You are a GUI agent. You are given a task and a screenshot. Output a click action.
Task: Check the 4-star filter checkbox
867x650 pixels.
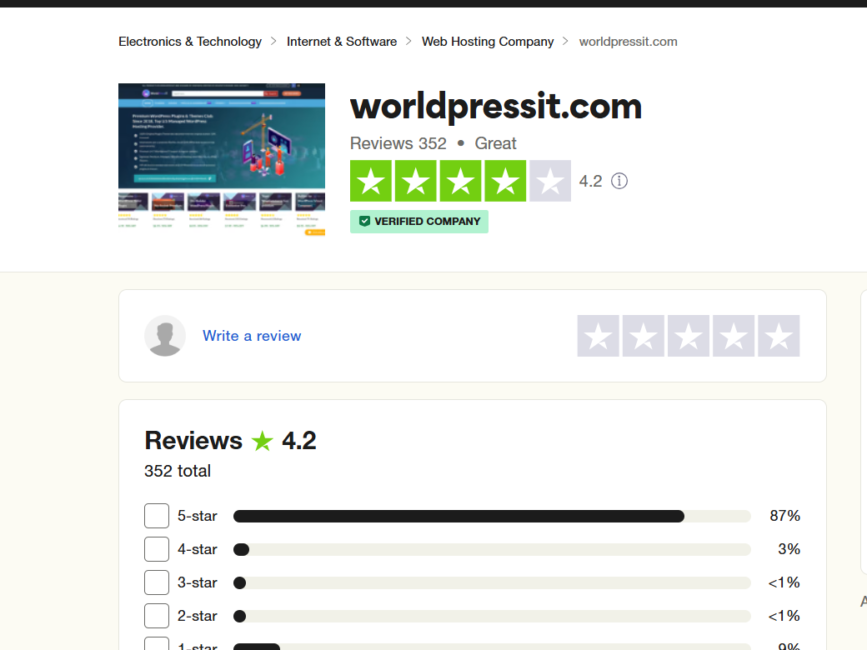[156, 549]
